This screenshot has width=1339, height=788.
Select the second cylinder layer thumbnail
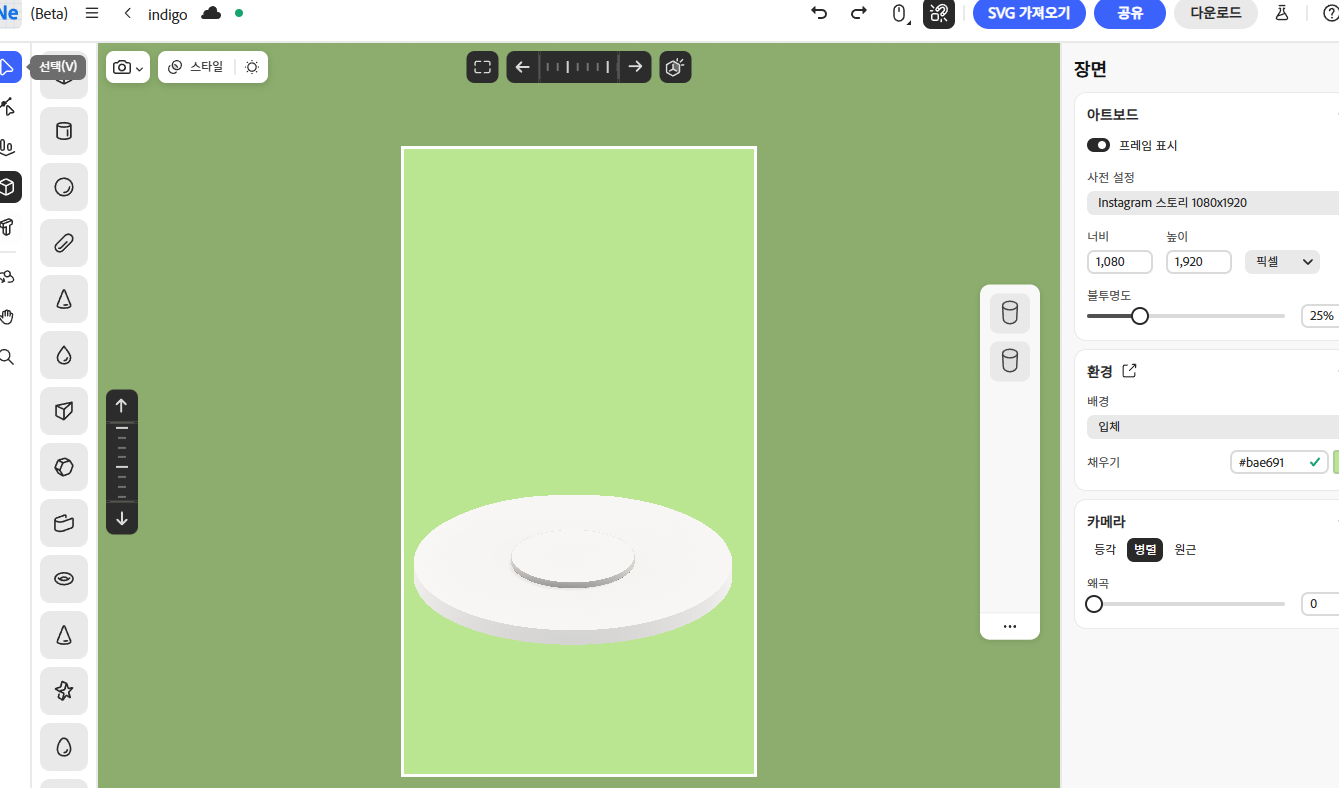[1010, 361]
